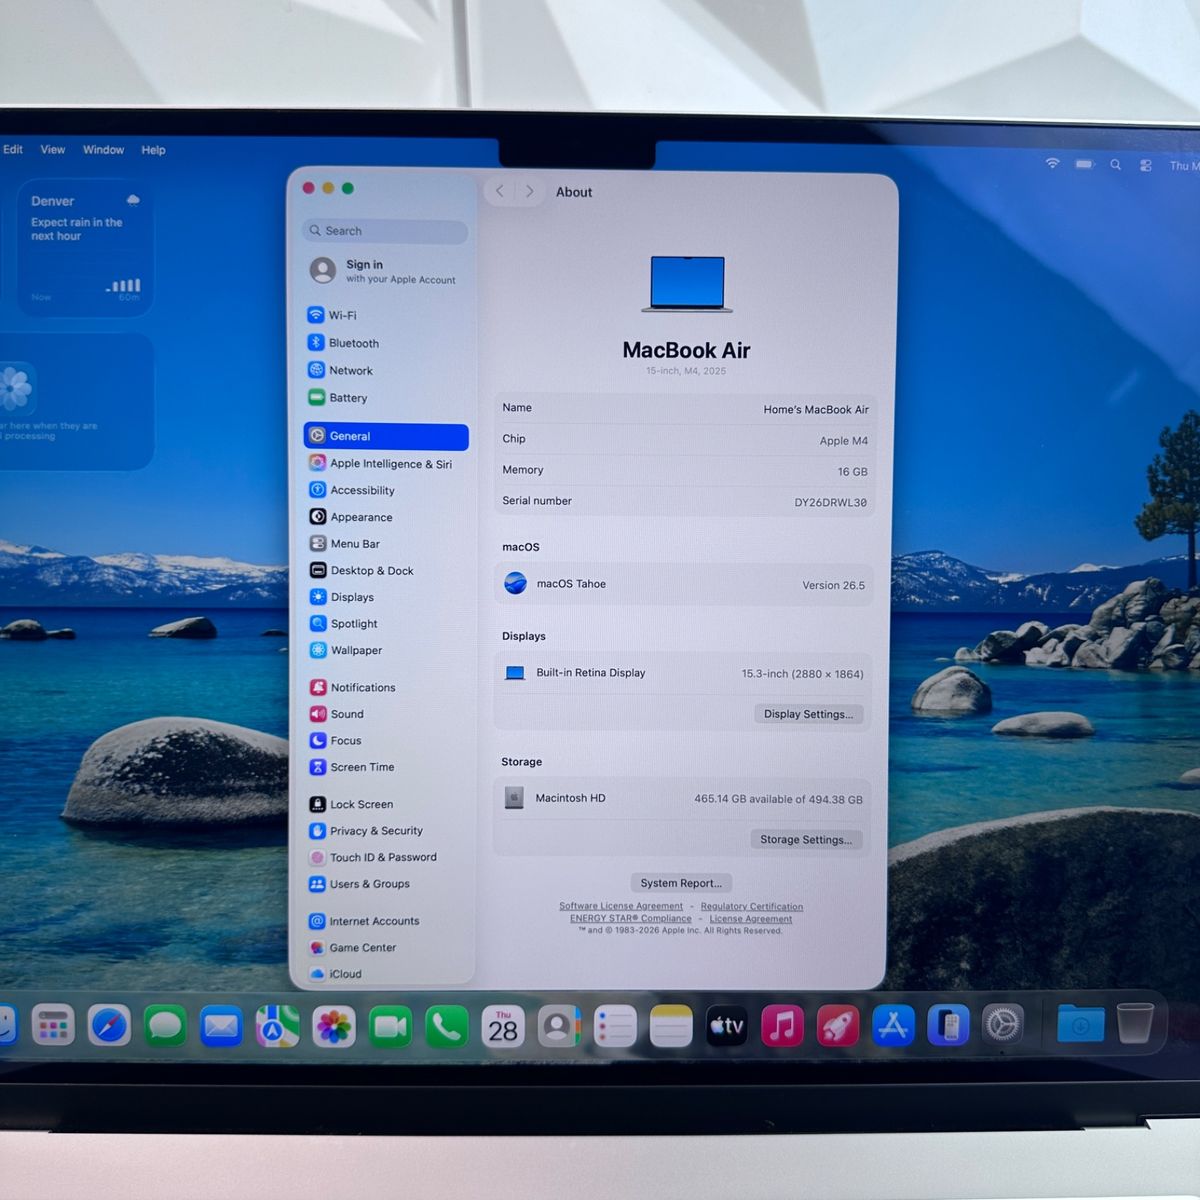1200x1200 pixels.
Task: Open the Window menu
Action: 104,150
